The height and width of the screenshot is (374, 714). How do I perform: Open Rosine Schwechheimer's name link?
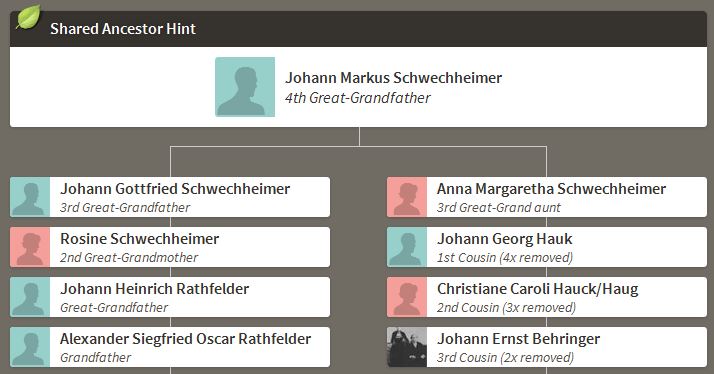coord(139,239)
